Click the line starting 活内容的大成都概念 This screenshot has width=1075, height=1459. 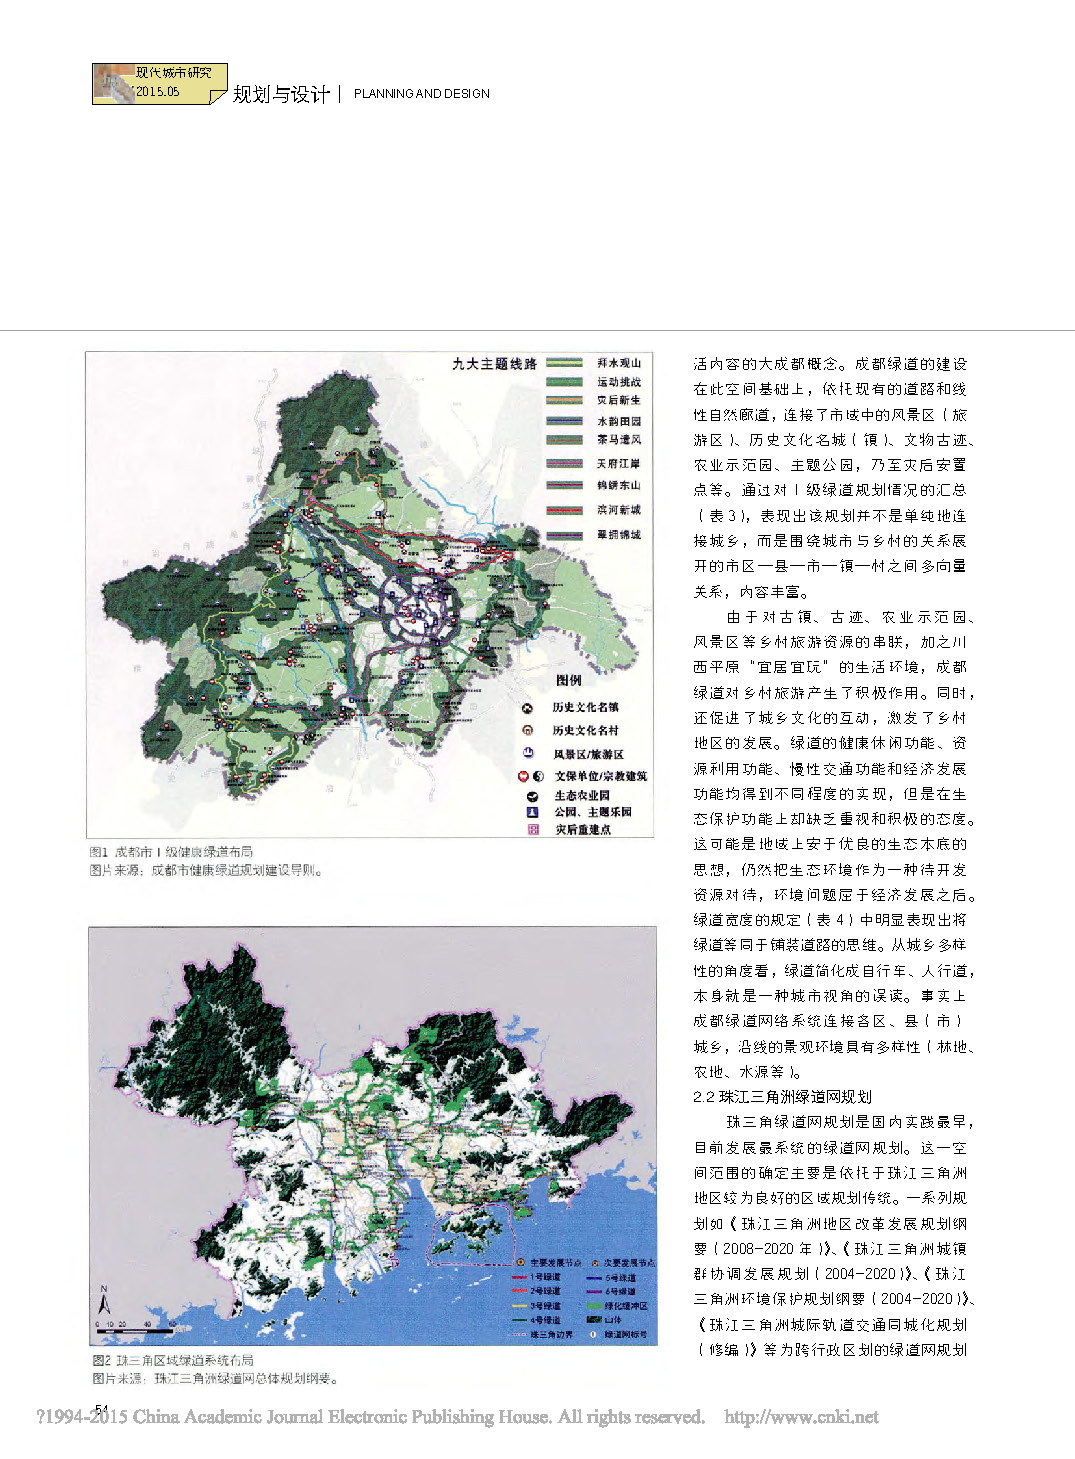point(830,364)
